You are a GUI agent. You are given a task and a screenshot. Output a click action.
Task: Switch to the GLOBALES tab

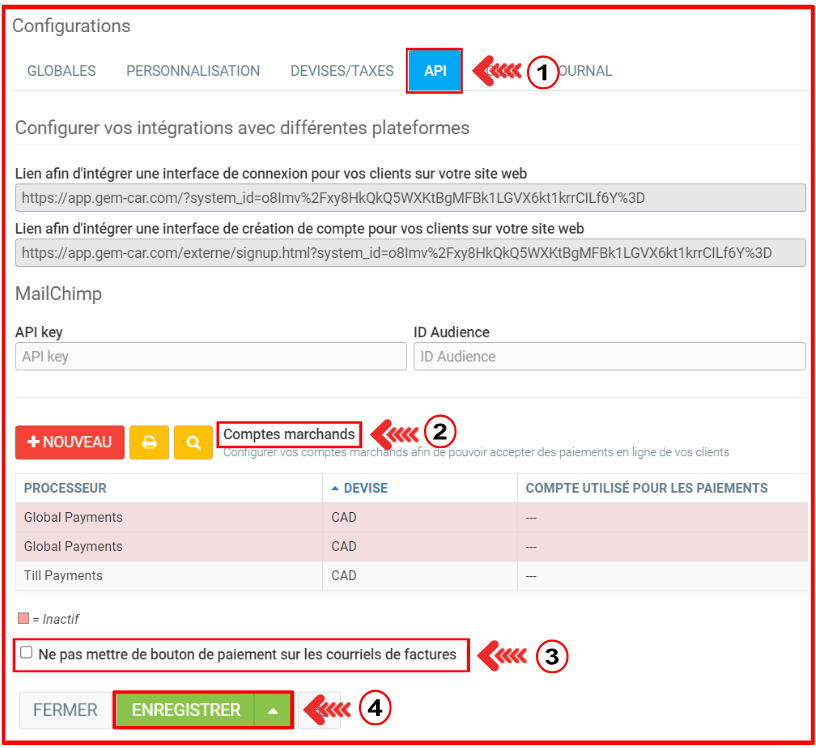pos(61,71)
